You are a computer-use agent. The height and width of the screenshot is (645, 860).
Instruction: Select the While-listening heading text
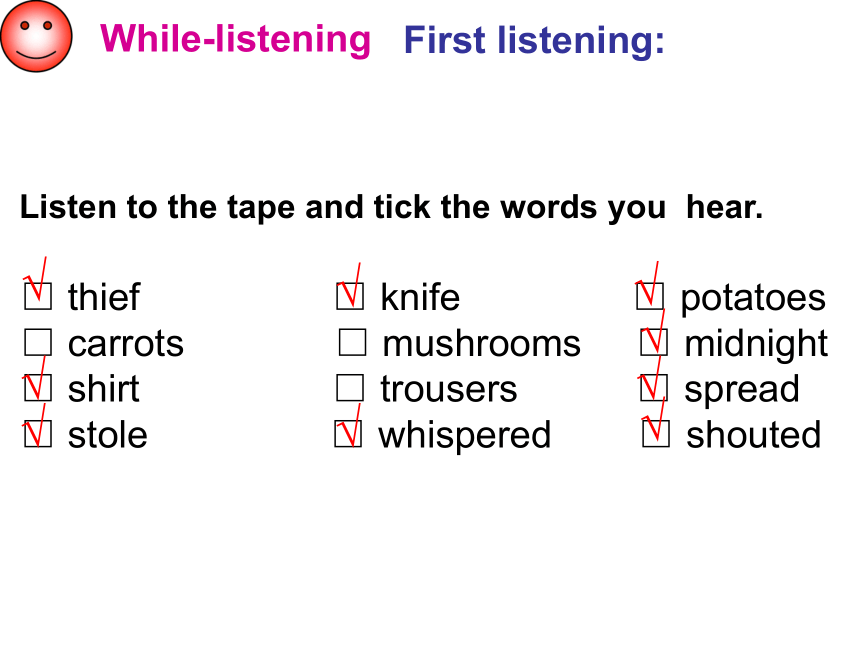pyautogui.click(x=235, y=39)
